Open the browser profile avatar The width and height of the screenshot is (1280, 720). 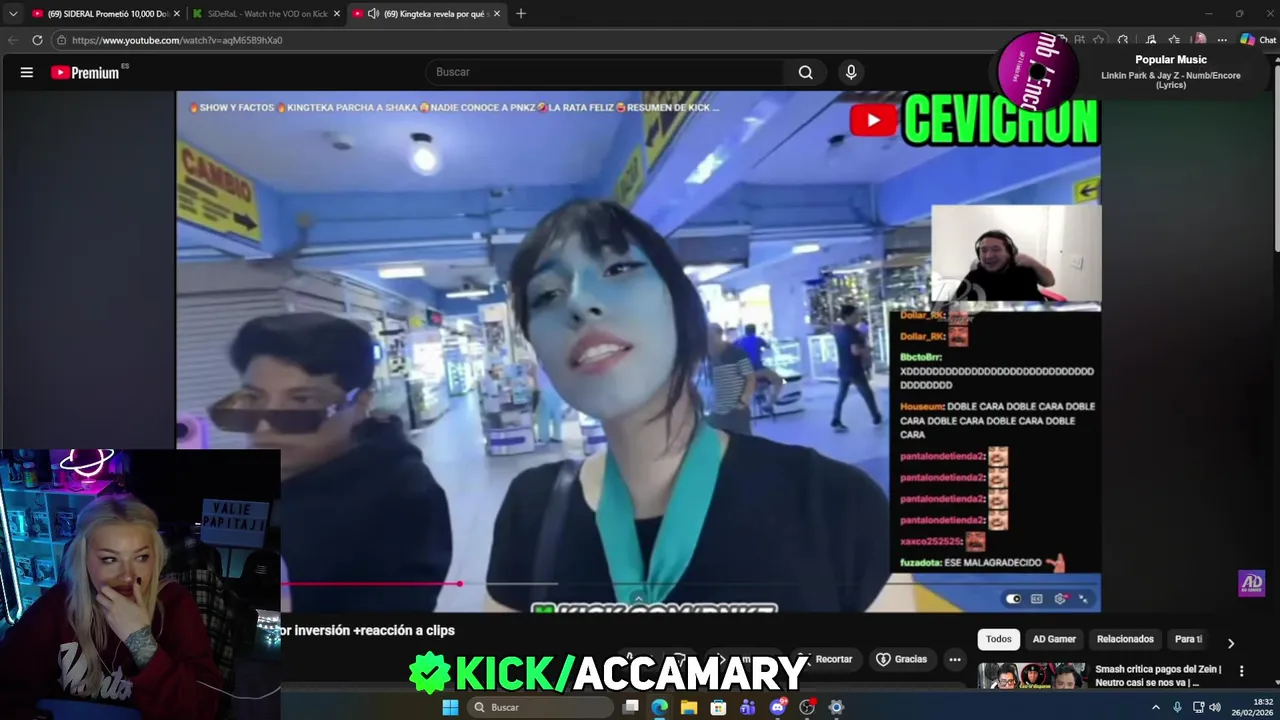click(1199, 40)
